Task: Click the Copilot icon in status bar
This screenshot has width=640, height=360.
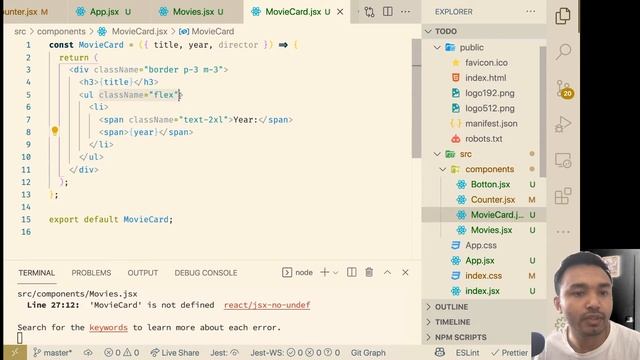Action: 440,352
